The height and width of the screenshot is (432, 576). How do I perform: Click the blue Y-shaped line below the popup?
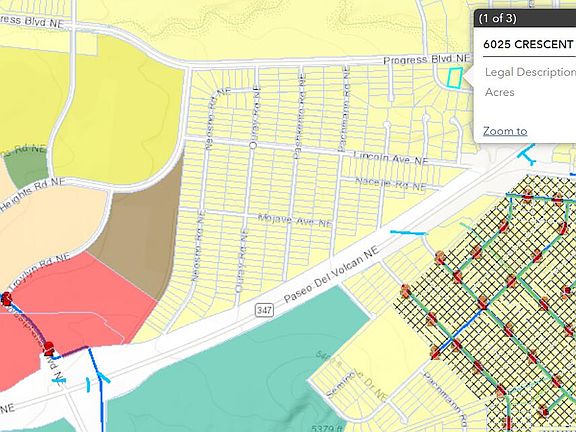(527, 154)
